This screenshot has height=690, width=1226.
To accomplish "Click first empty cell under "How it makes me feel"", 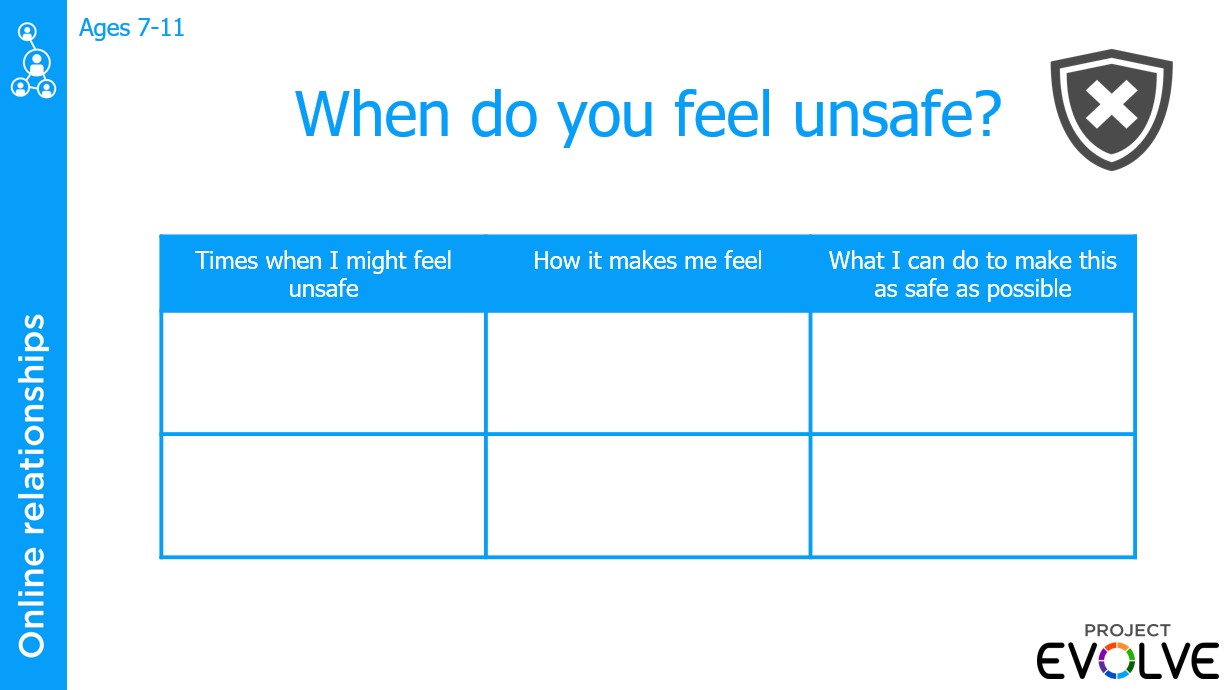I will click(x=647, y=372).
